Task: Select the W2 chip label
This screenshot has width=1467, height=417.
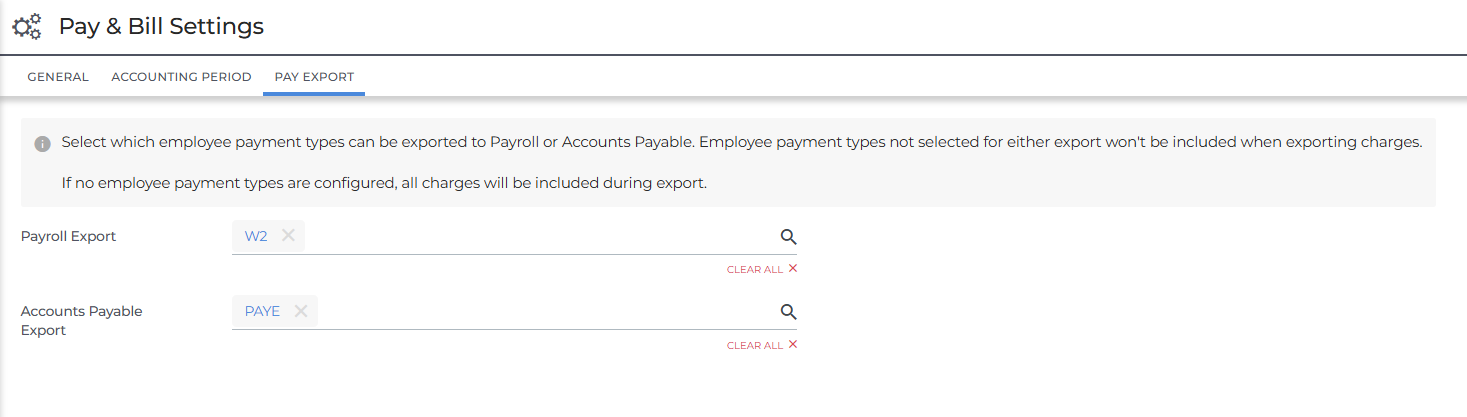Action: [256, 236]
